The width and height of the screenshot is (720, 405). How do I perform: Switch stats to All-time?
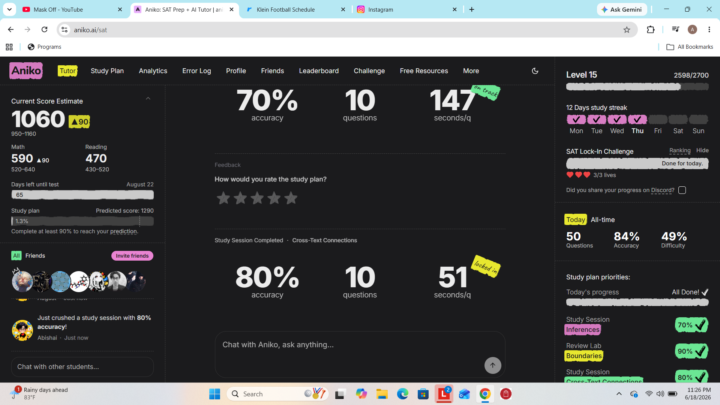coord(602,220)
